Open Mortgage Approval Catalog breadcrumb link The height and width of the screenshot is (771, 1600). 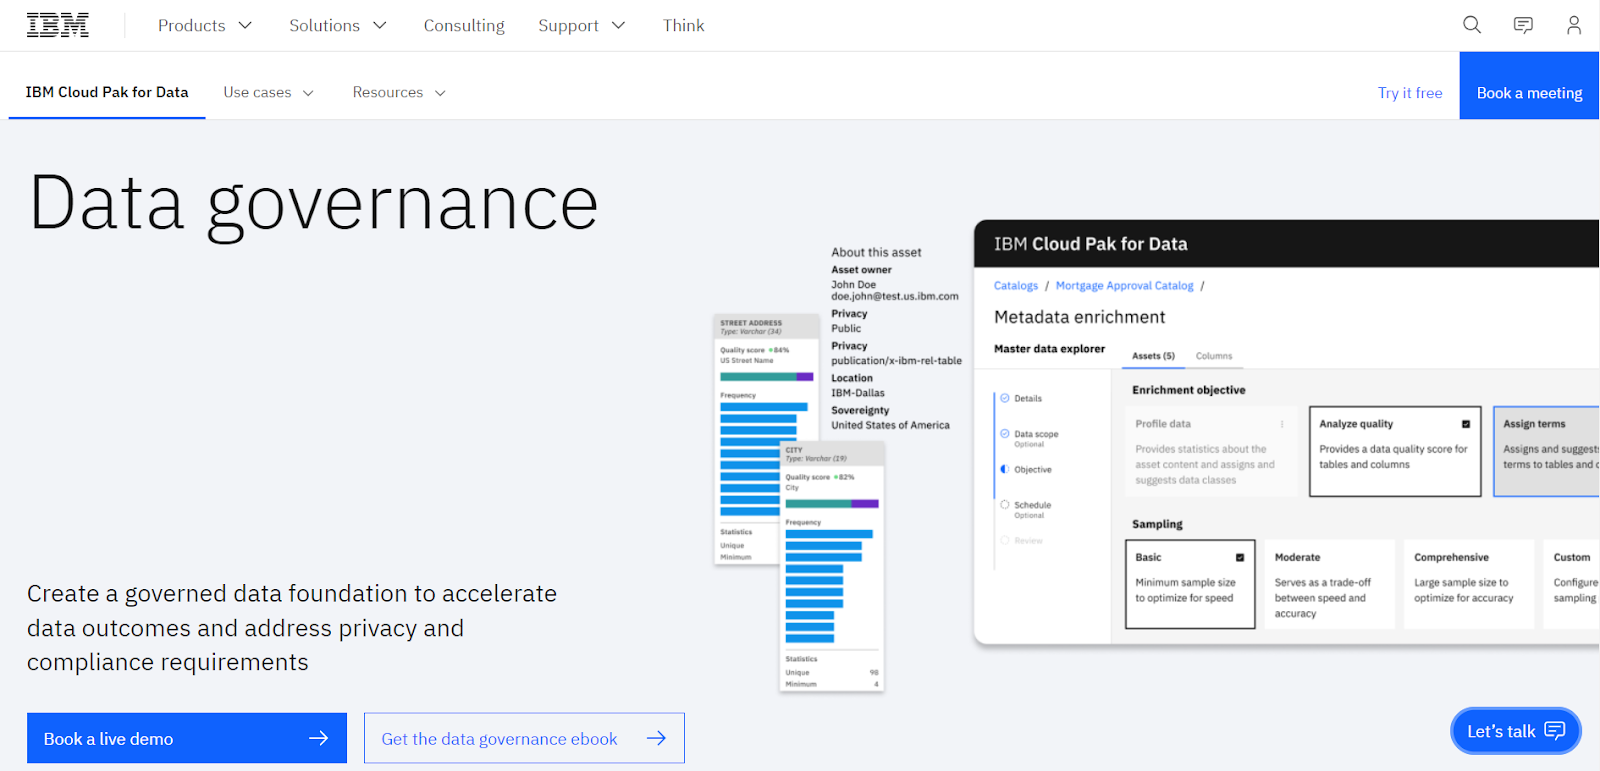[x=1124, y=286]
